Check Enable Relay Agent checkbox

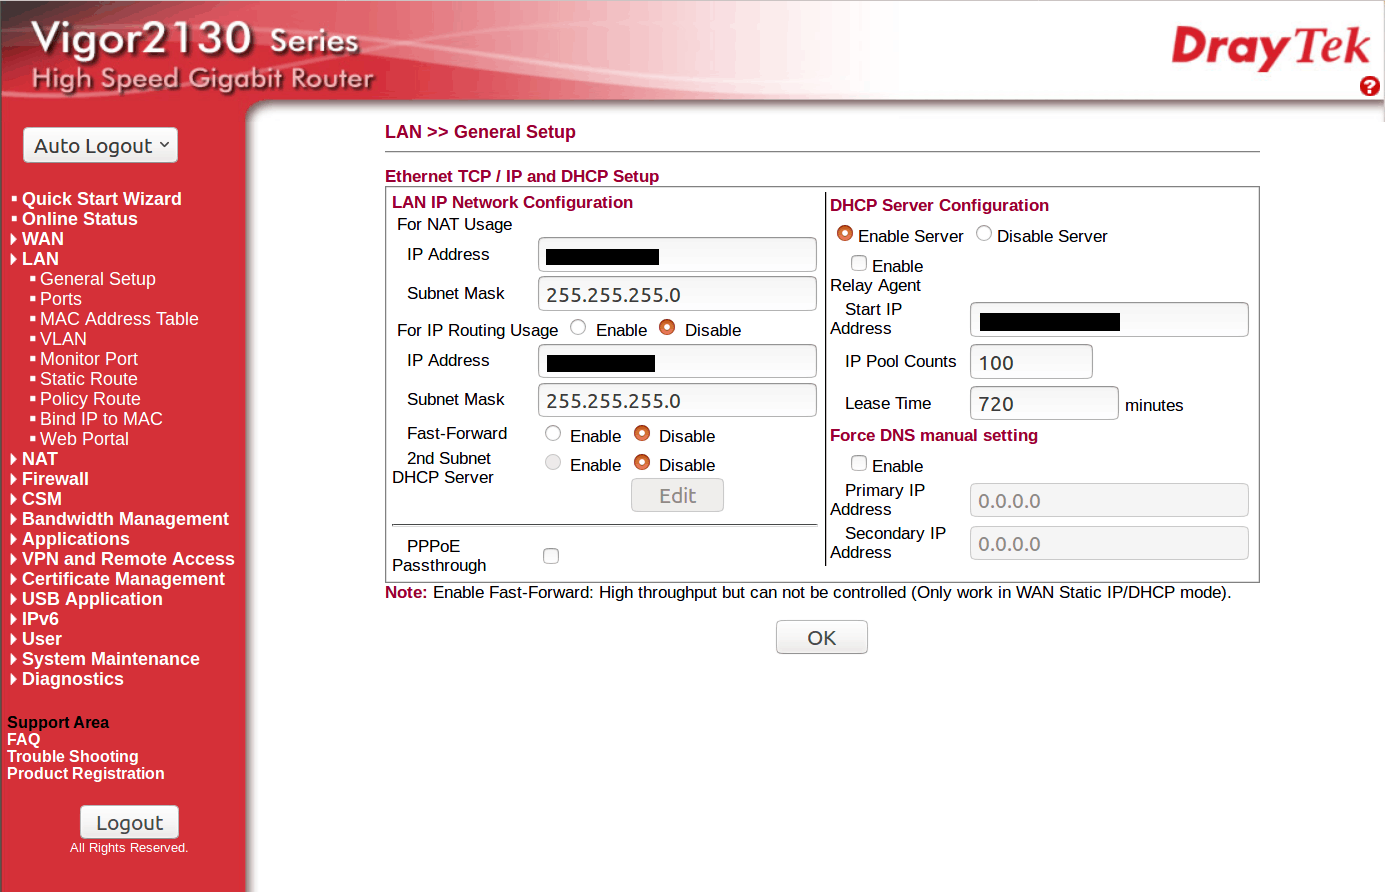tap(859, 264)
